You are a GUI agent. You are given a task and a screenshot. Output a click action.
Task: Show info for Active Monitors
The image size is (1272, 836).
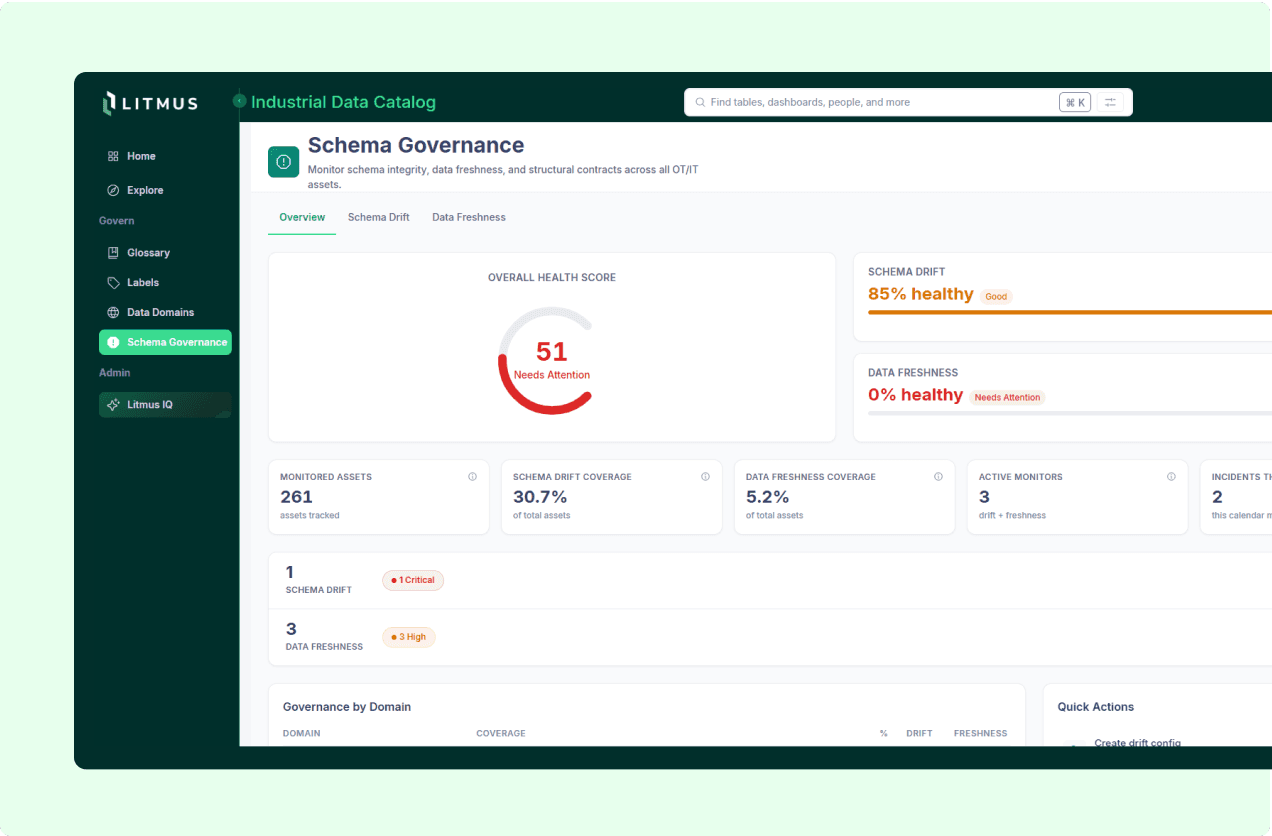click(1171, 477)
